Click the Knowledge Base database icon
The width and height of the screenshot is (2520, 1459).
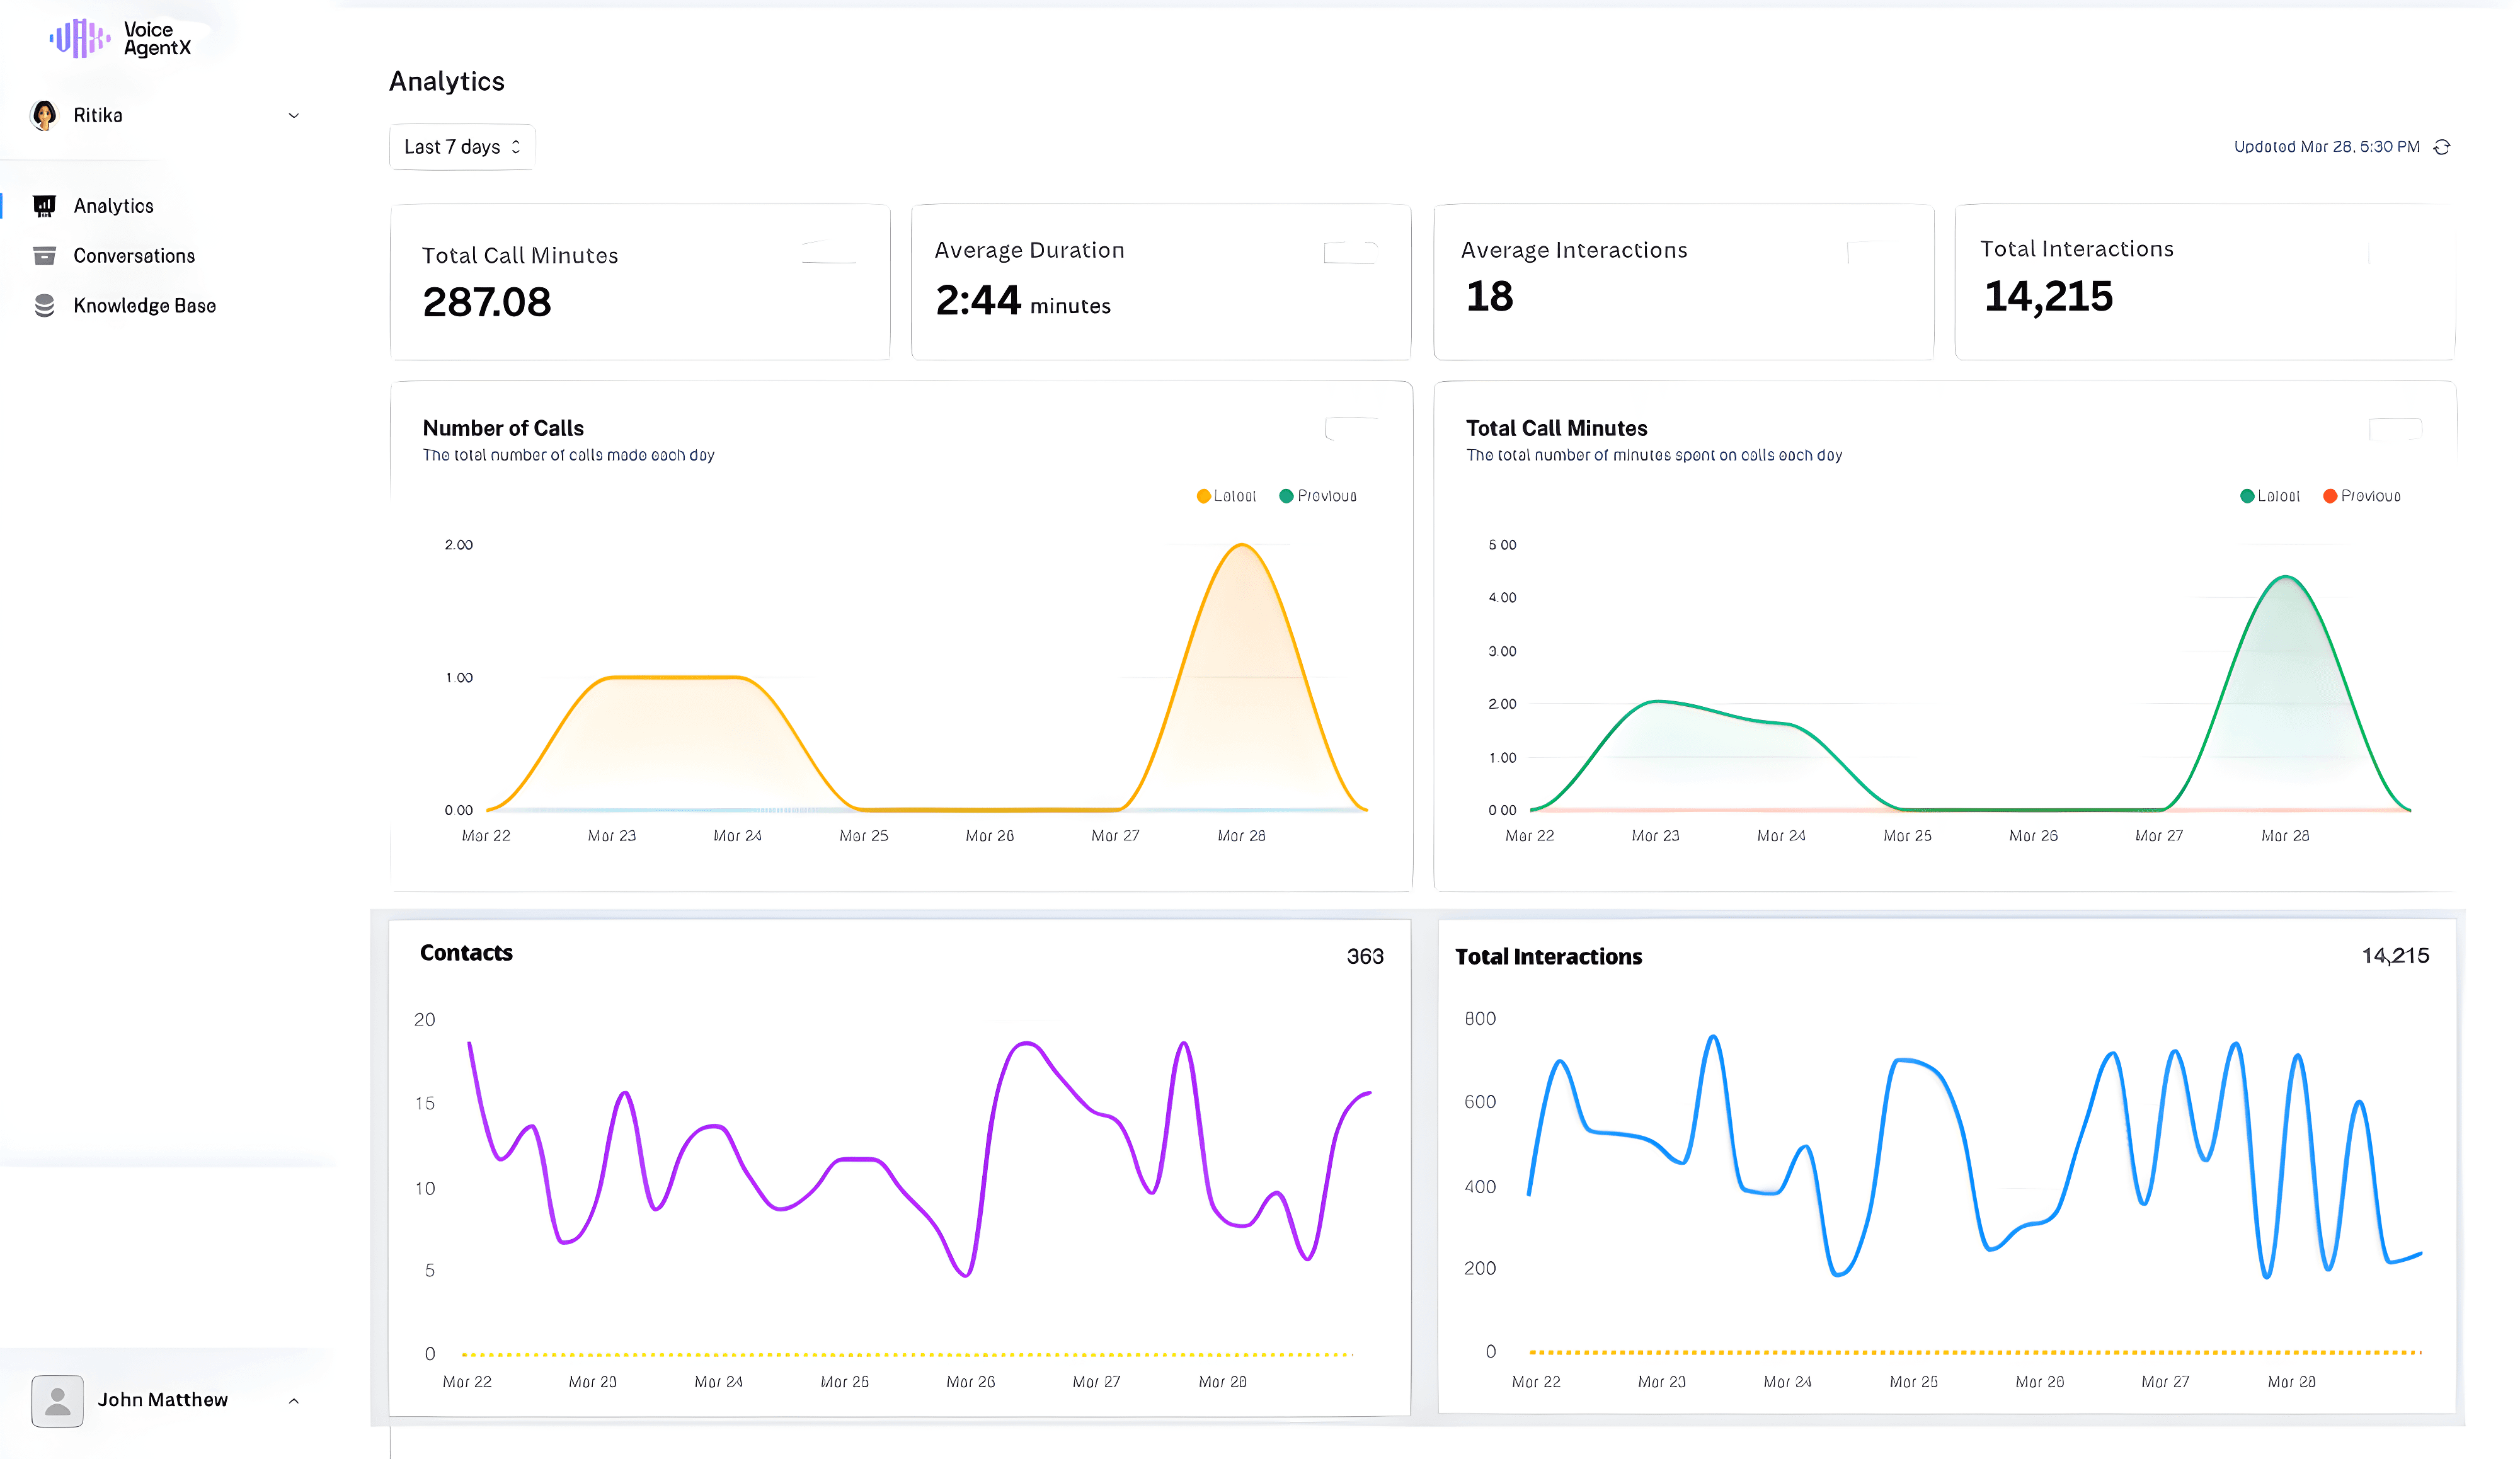[44, 306]
